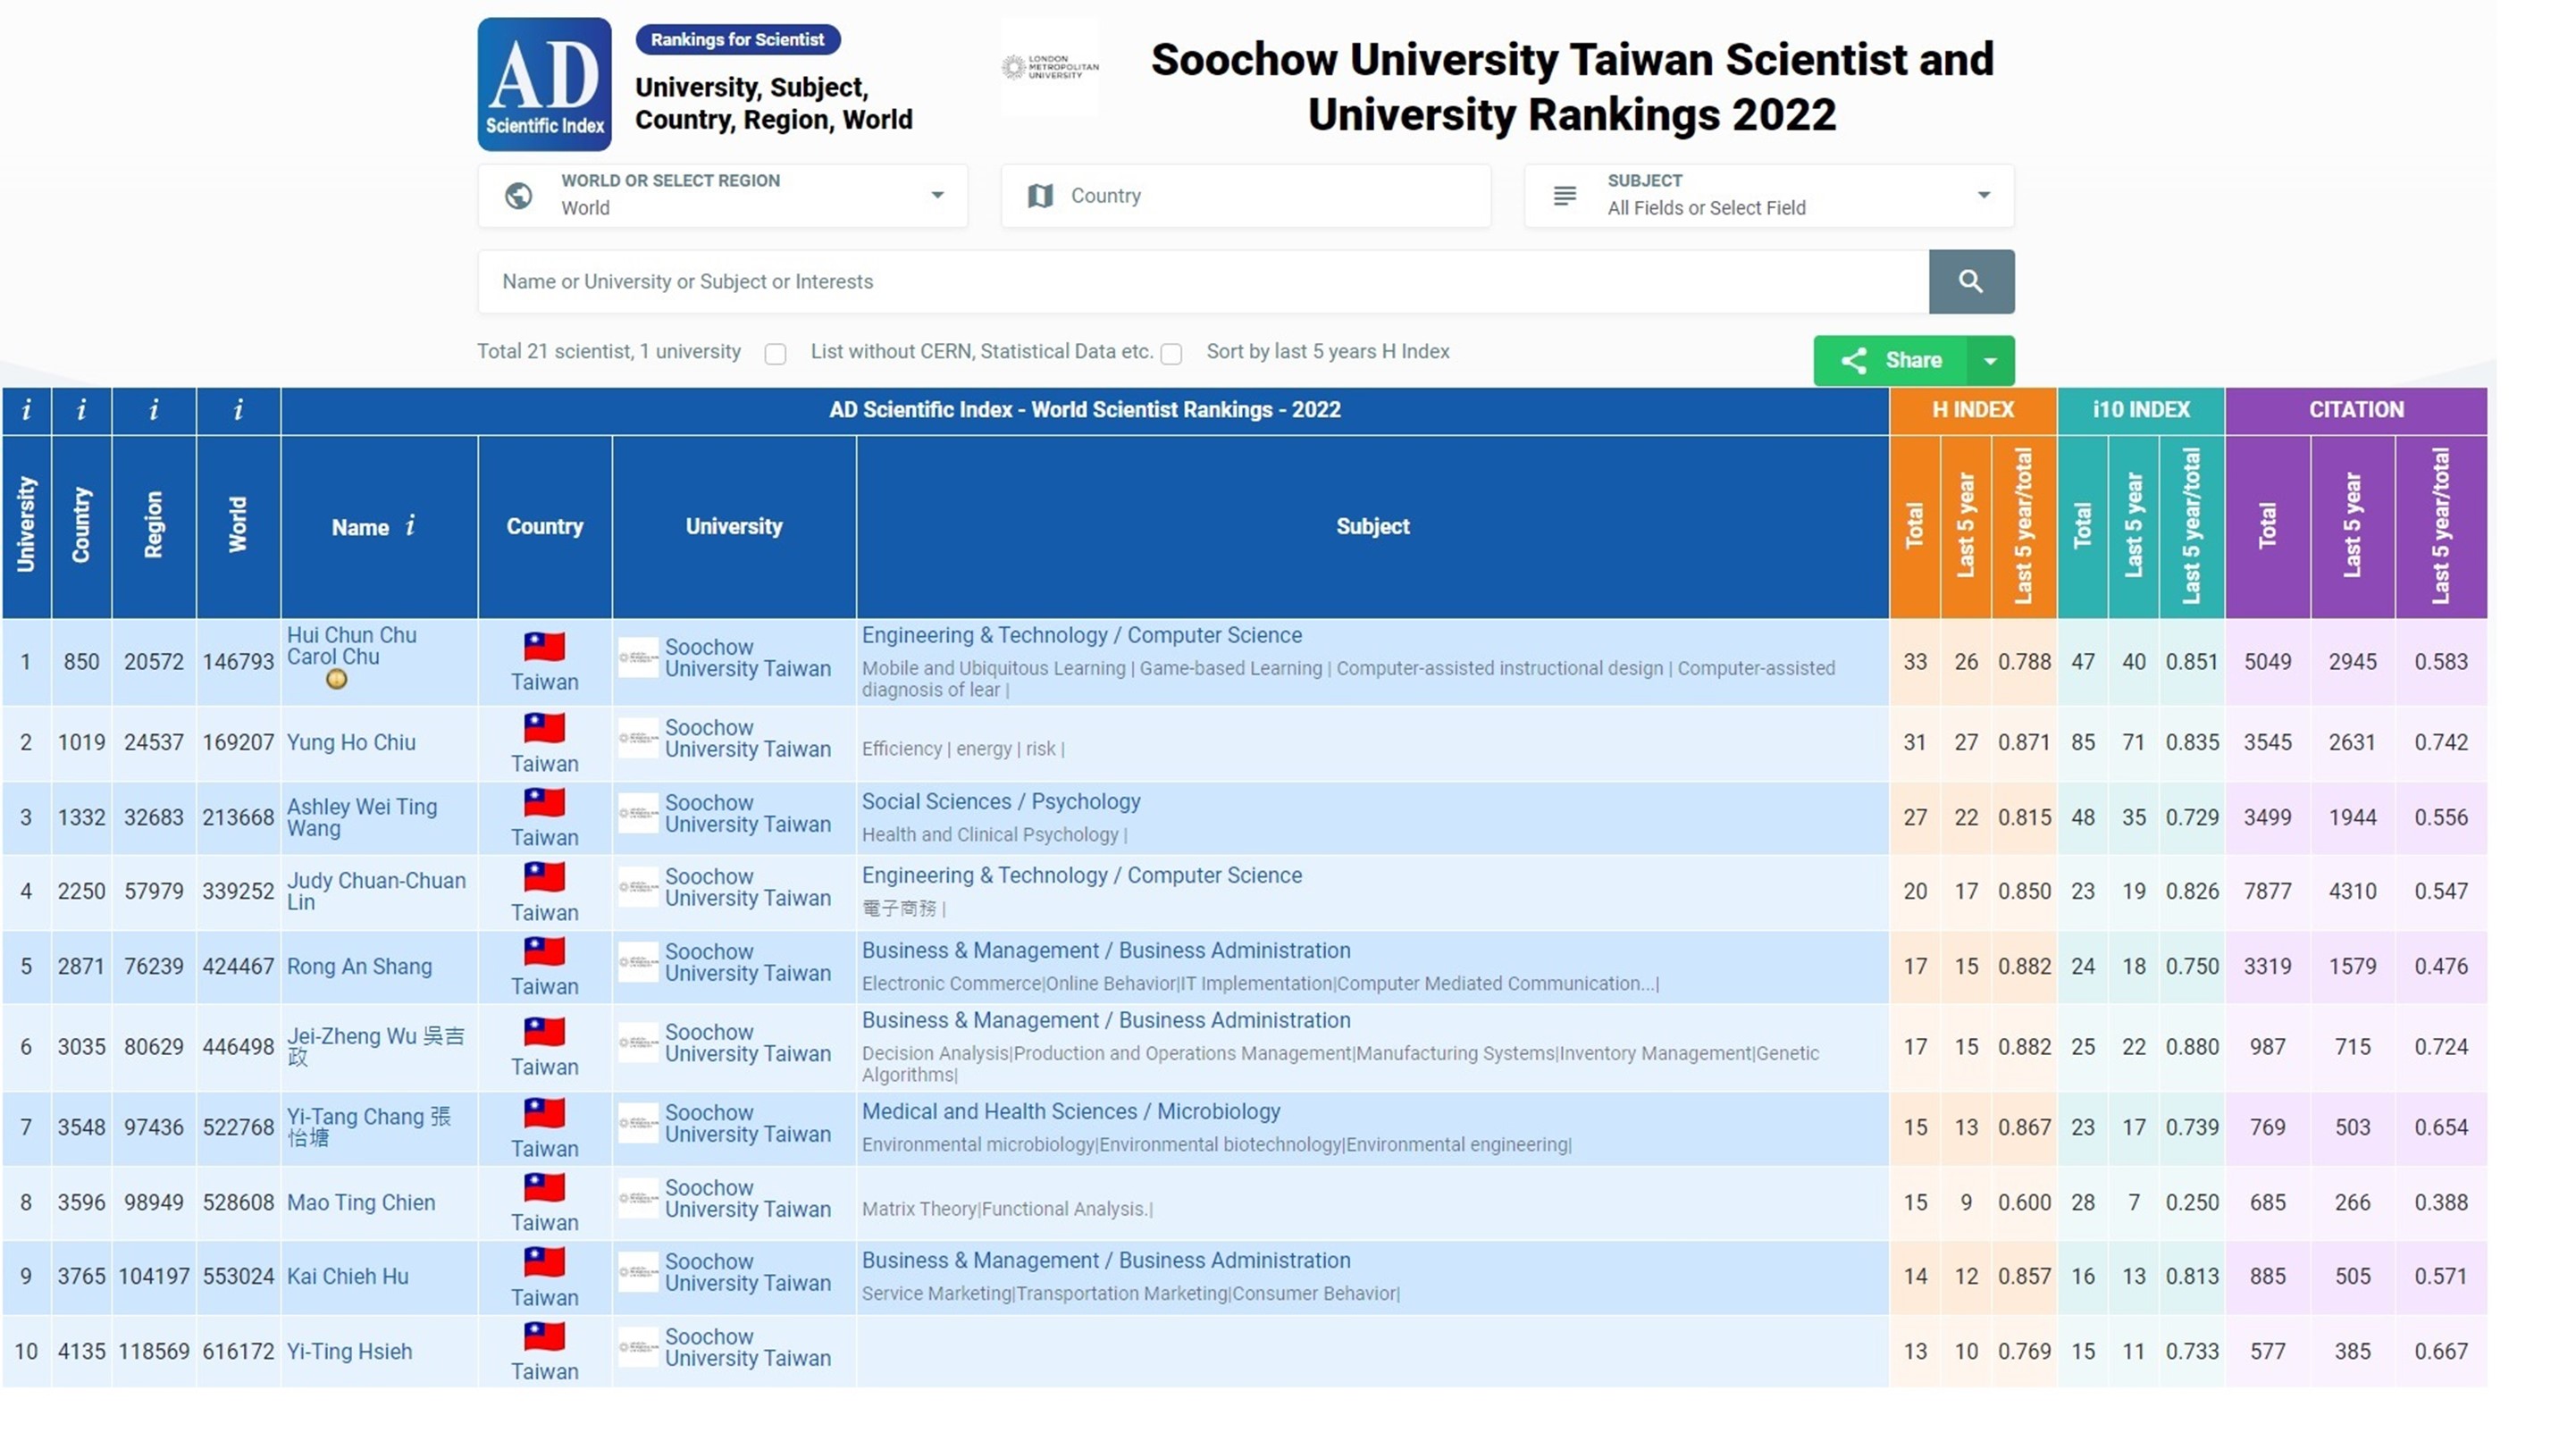Click the CITATION column group header
Screen dimensions: 2576x1449
[x=2355, y=409]
